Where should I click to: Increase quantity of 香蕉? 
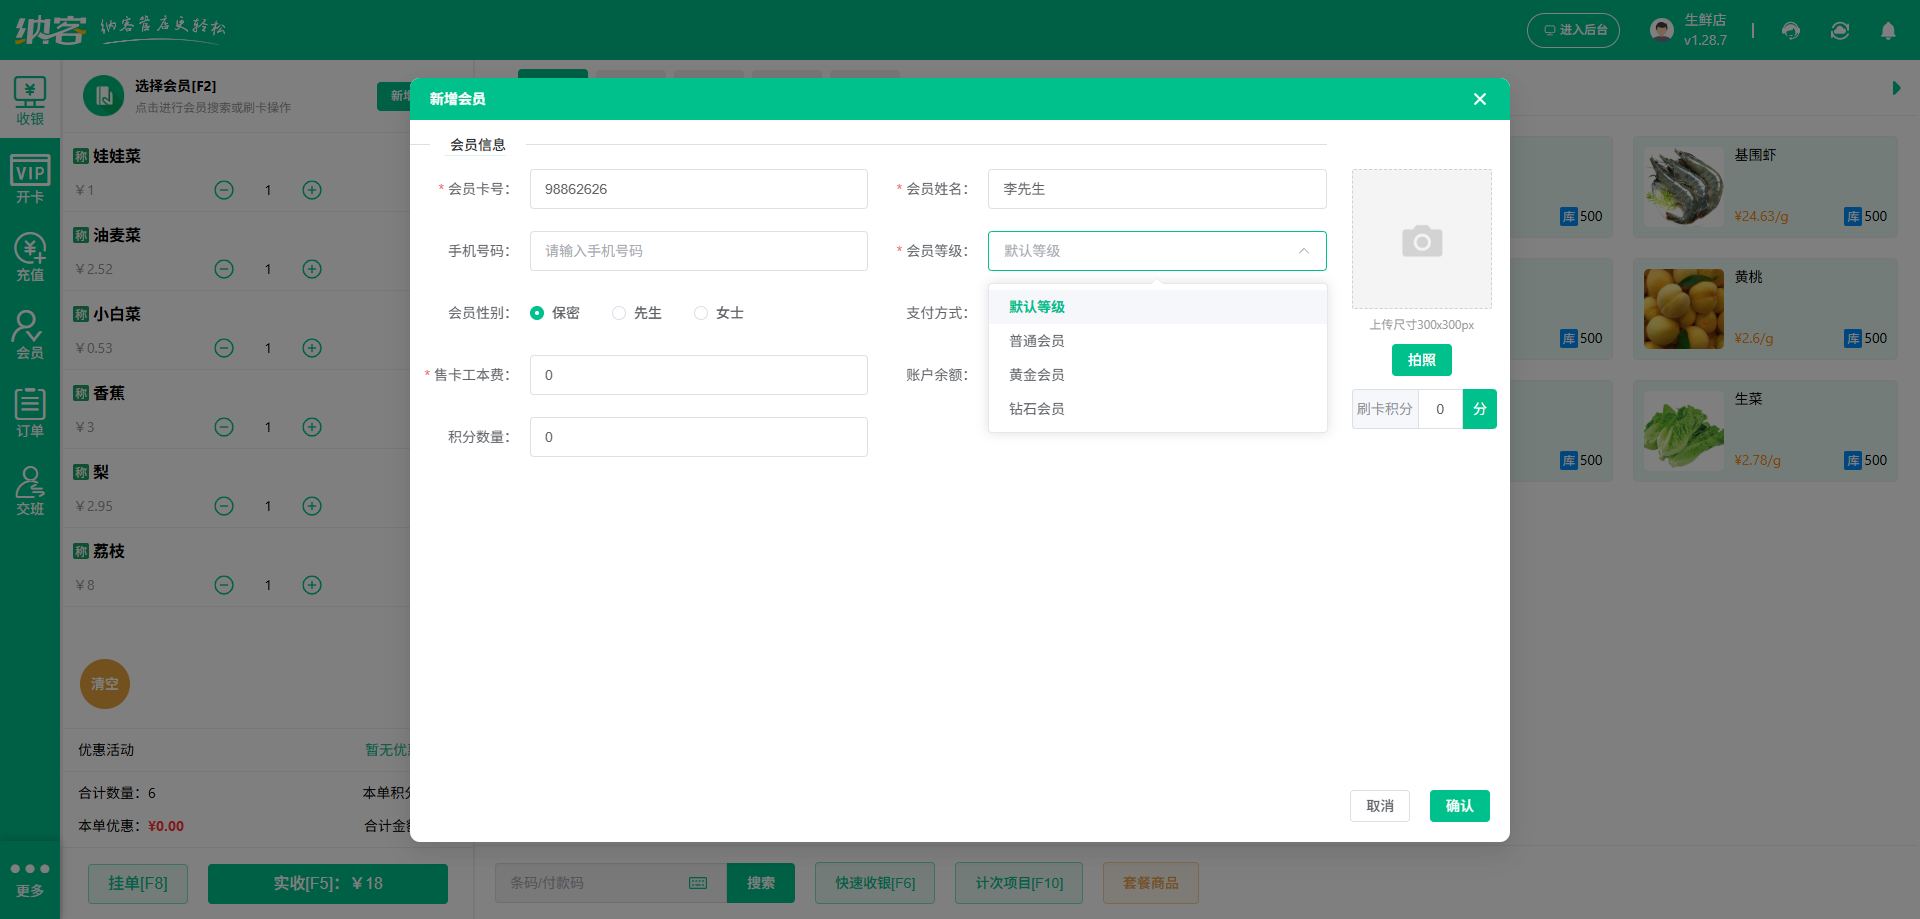click(312, 427)
